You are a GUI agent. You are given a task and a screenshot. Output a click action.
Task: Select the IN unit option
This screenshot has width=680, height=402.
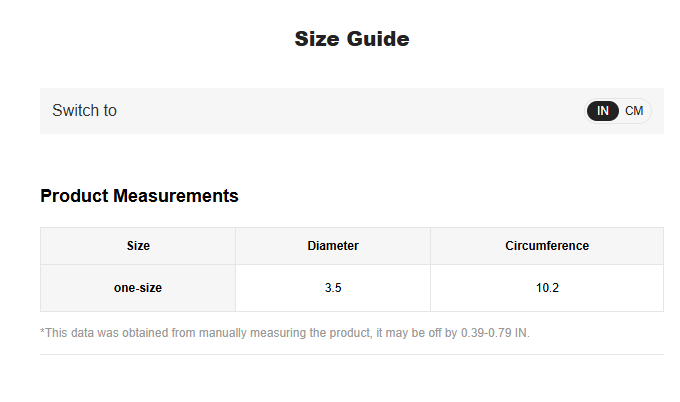click(603, 111)
